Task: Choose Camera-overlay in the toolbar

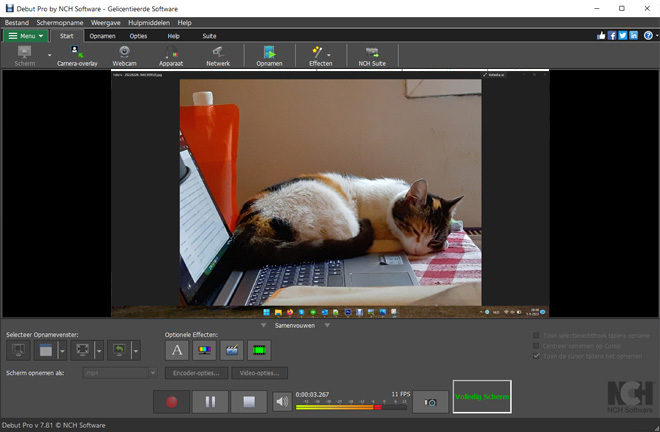Action: coord(77,56)
